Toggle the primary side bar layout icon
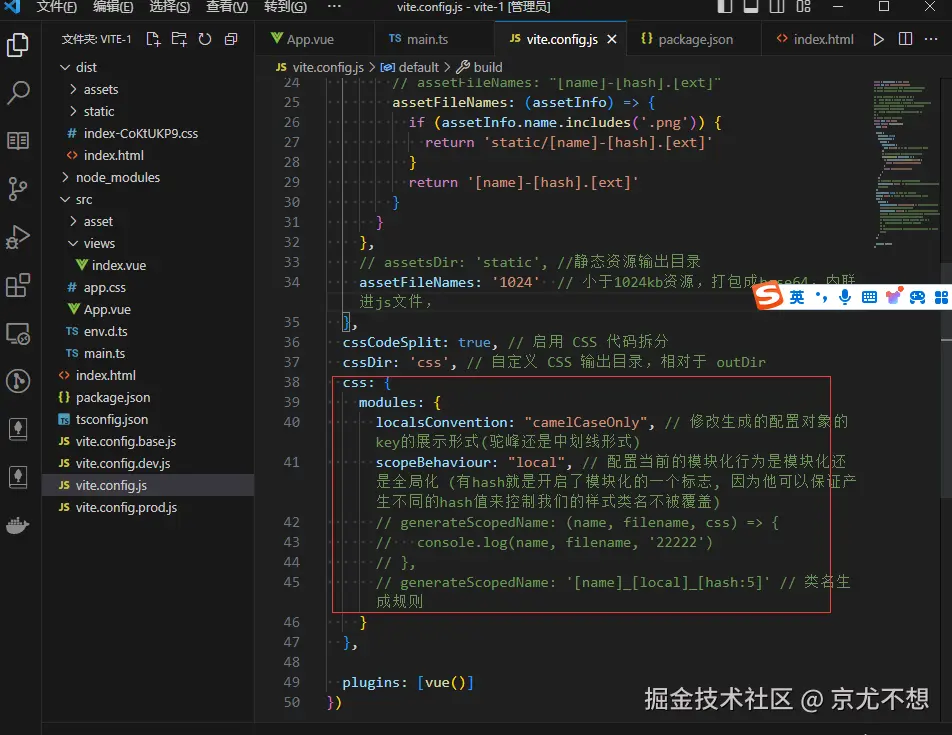The width and height of the screenshot is (952, 735). (x=724, y=7)
